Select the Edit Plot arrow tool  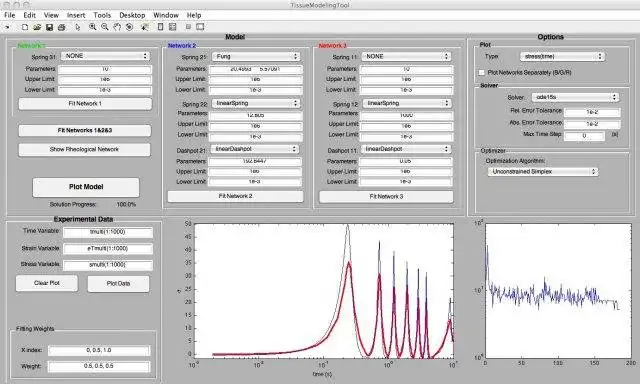click(78, 27)
